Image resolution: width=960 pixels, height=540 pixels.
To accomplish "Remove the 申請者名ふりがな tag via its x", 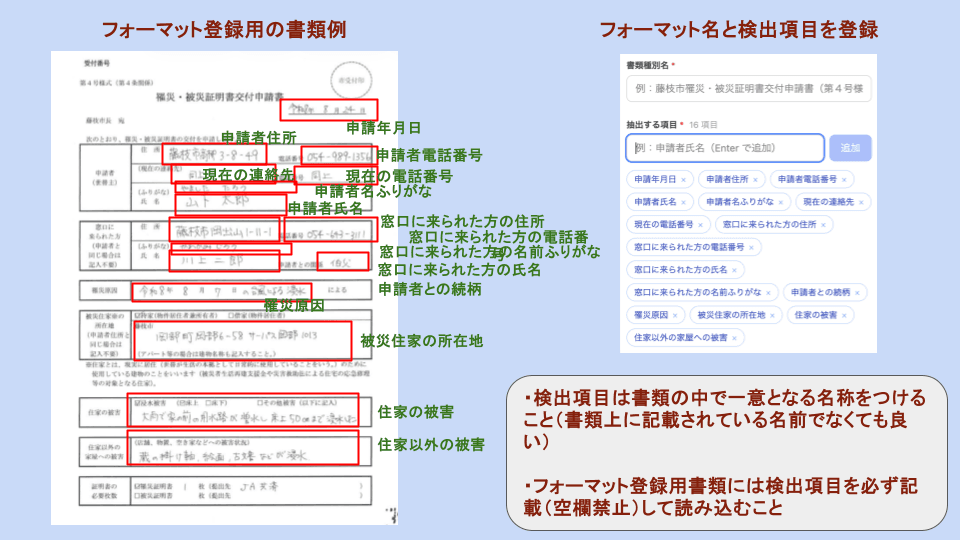I will click(x=781, y=203).
